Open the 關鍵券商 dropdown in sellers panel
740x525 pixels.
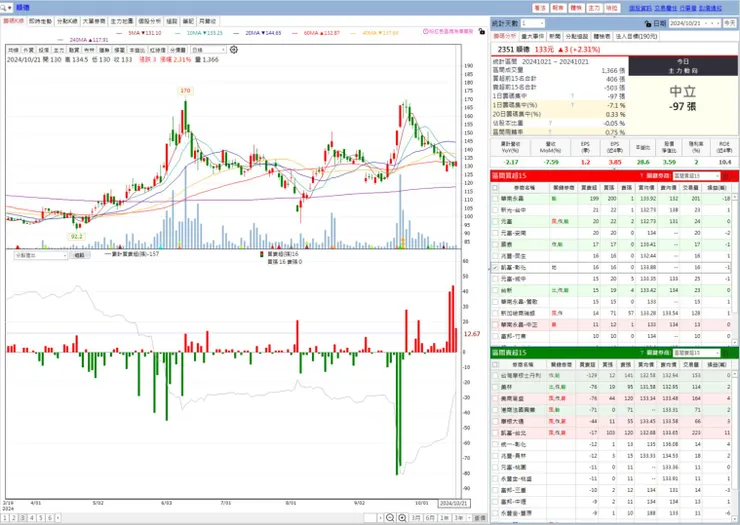697,353
